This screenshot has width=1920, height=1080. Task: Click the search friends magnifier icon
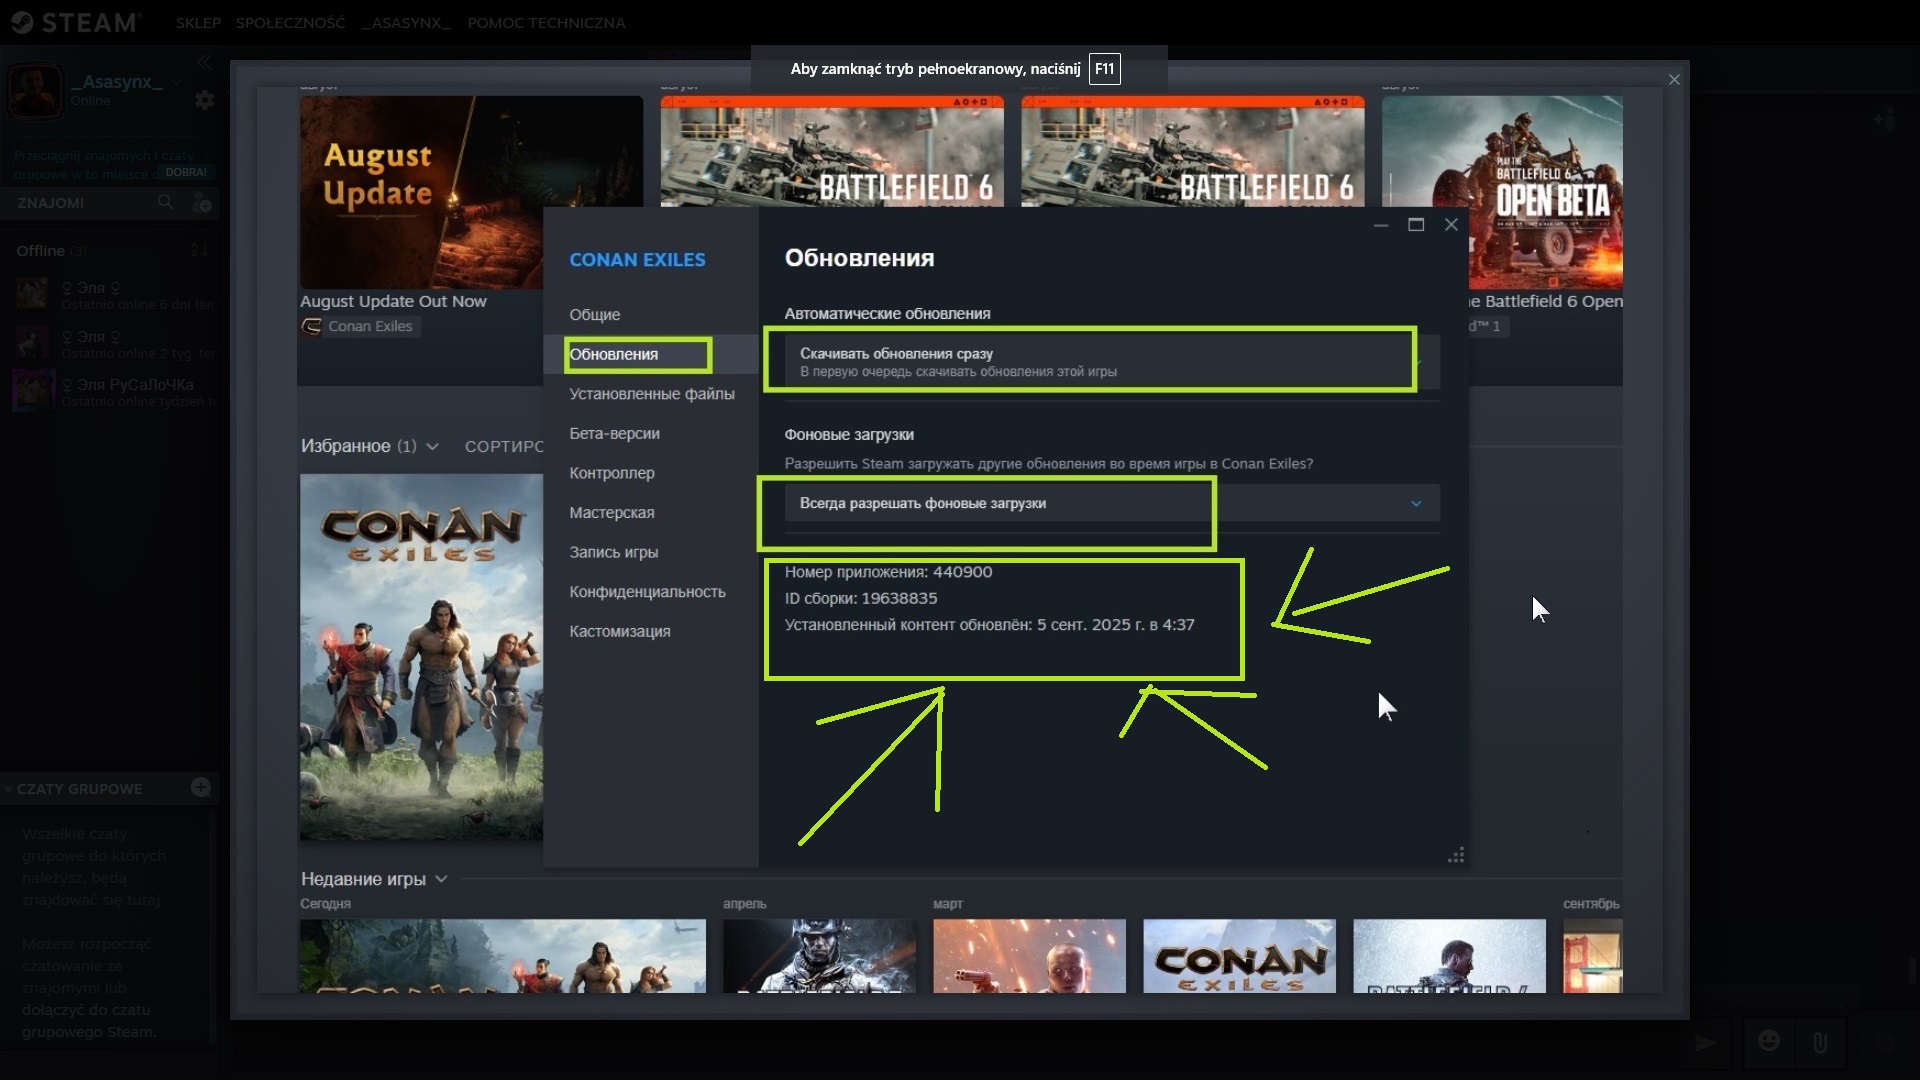click(x=166, y=203)
